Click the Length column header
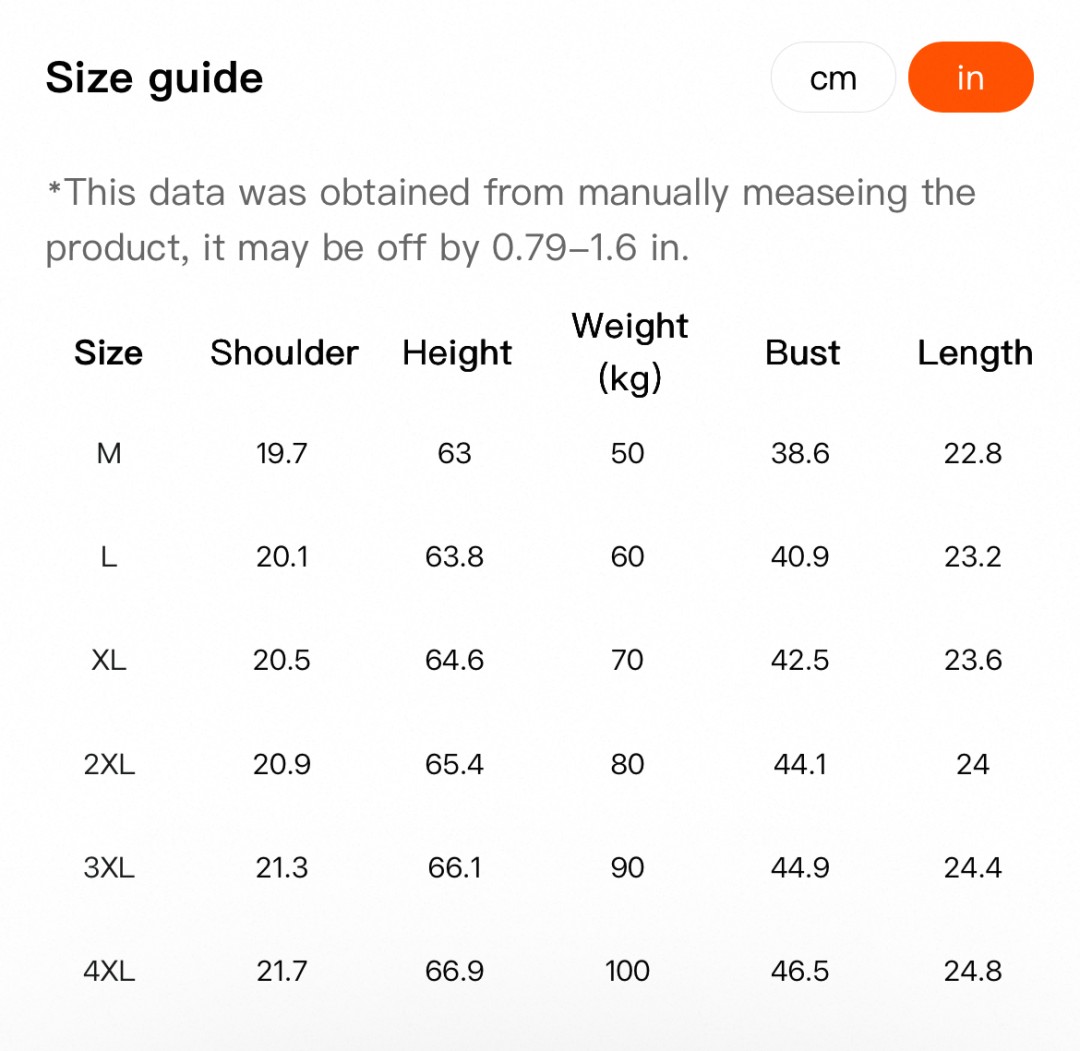Screen dimensions: 1080x1051 pos(975,353)
